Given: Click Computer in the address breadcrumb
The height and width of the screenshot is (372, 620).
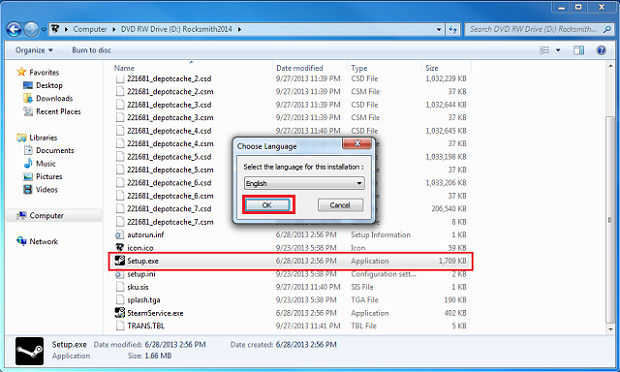Looking at the screenshot, I should [90, 29].
